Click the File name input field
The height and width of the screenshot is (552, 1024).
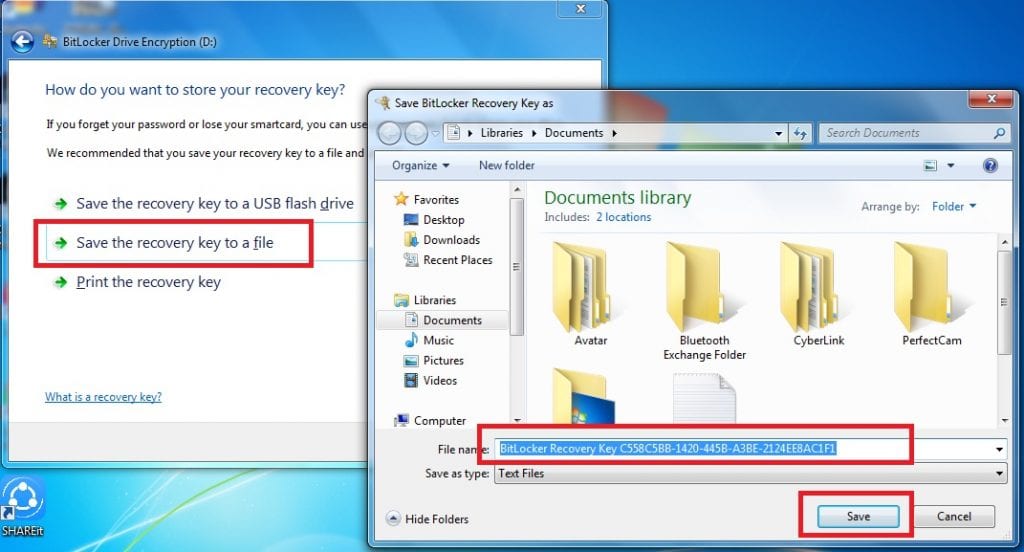pyautogui.click(x=743, y=449)
